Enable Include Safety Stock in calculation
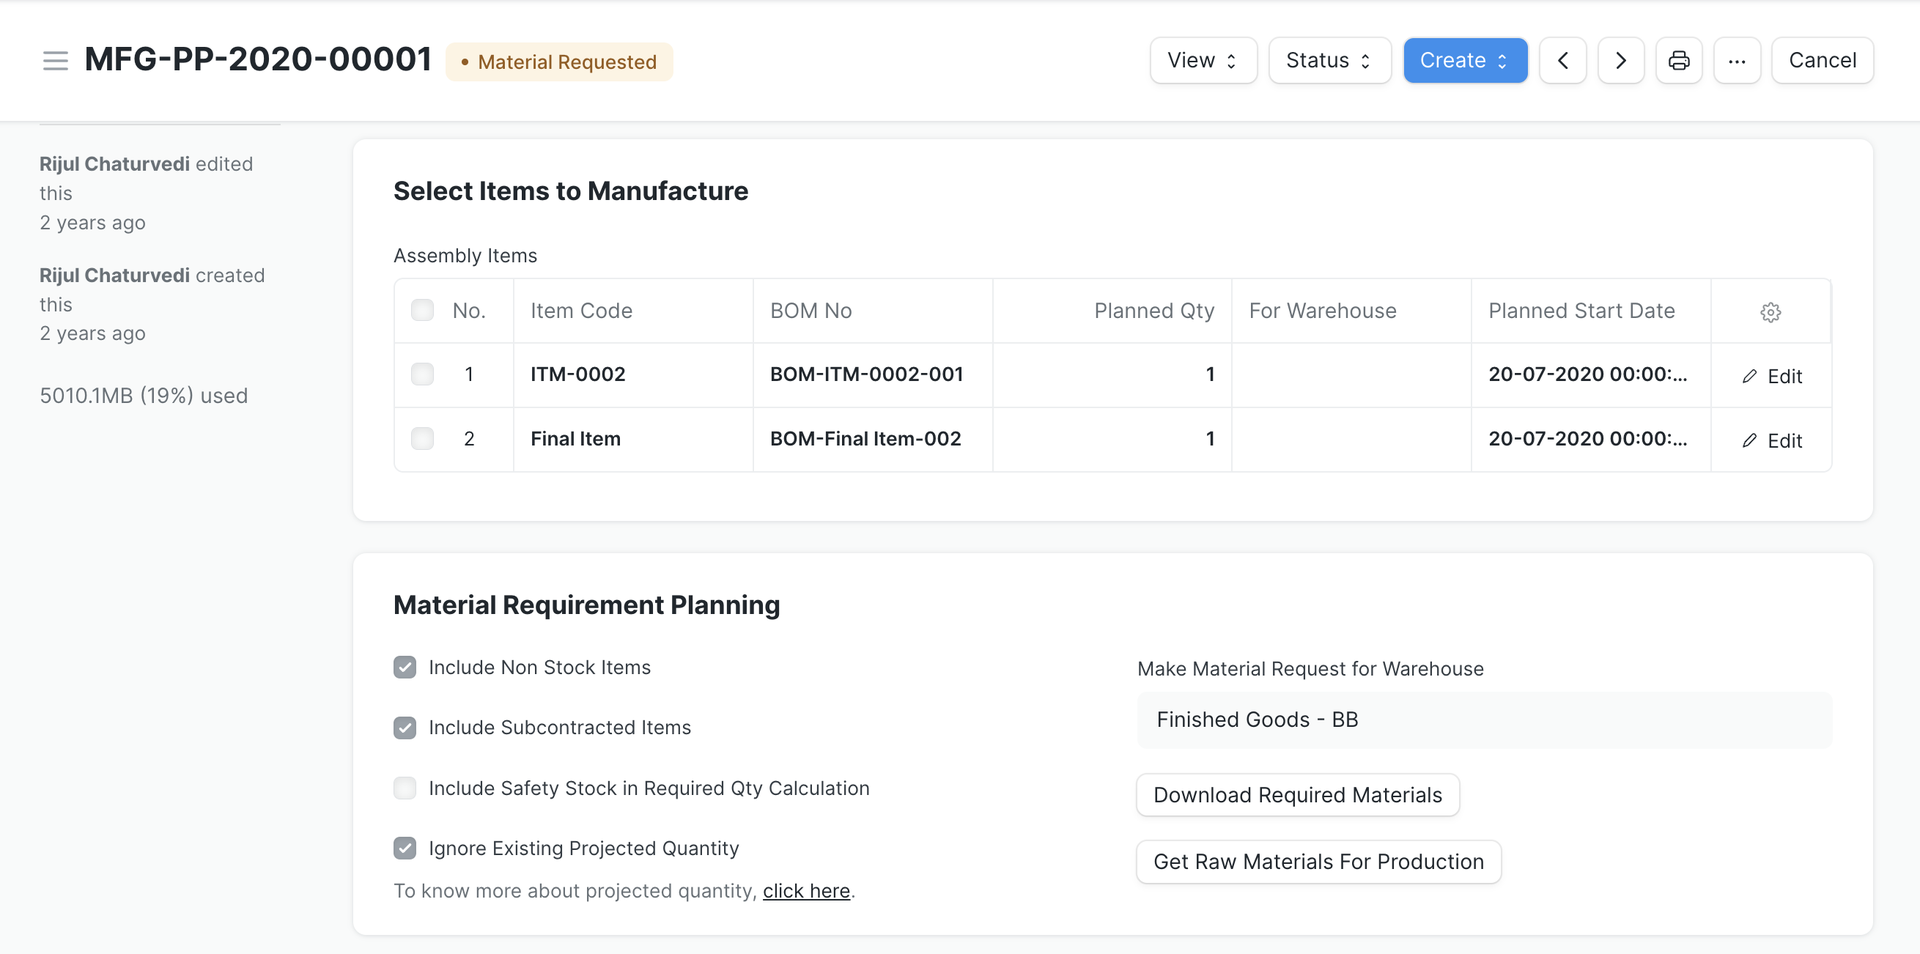 coord(405,788)
